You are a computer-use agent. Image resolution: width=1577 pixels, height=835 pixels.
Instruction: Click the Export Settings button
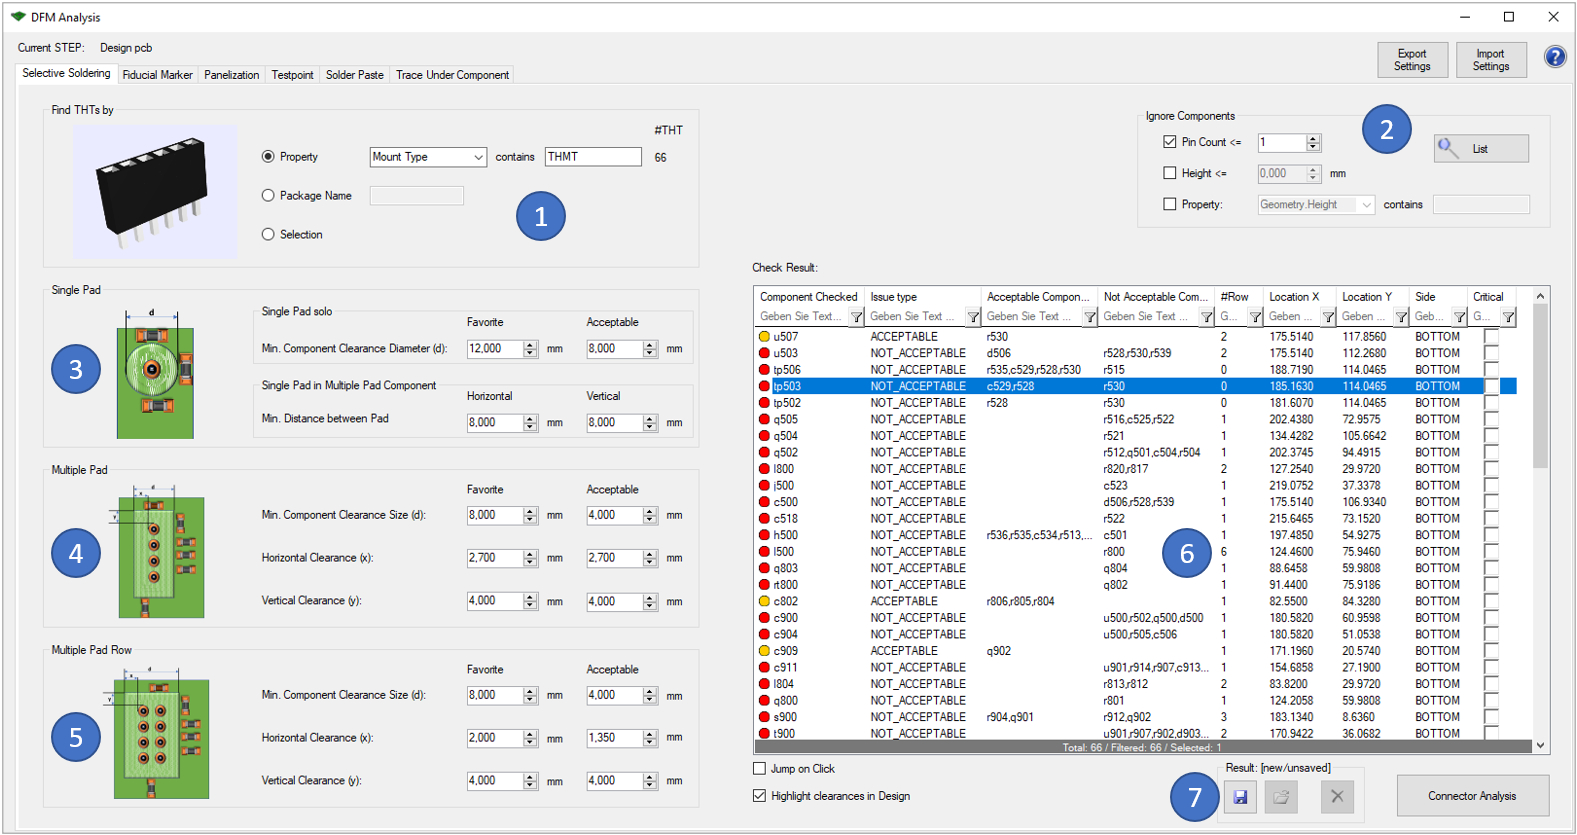click(1412, 60)
